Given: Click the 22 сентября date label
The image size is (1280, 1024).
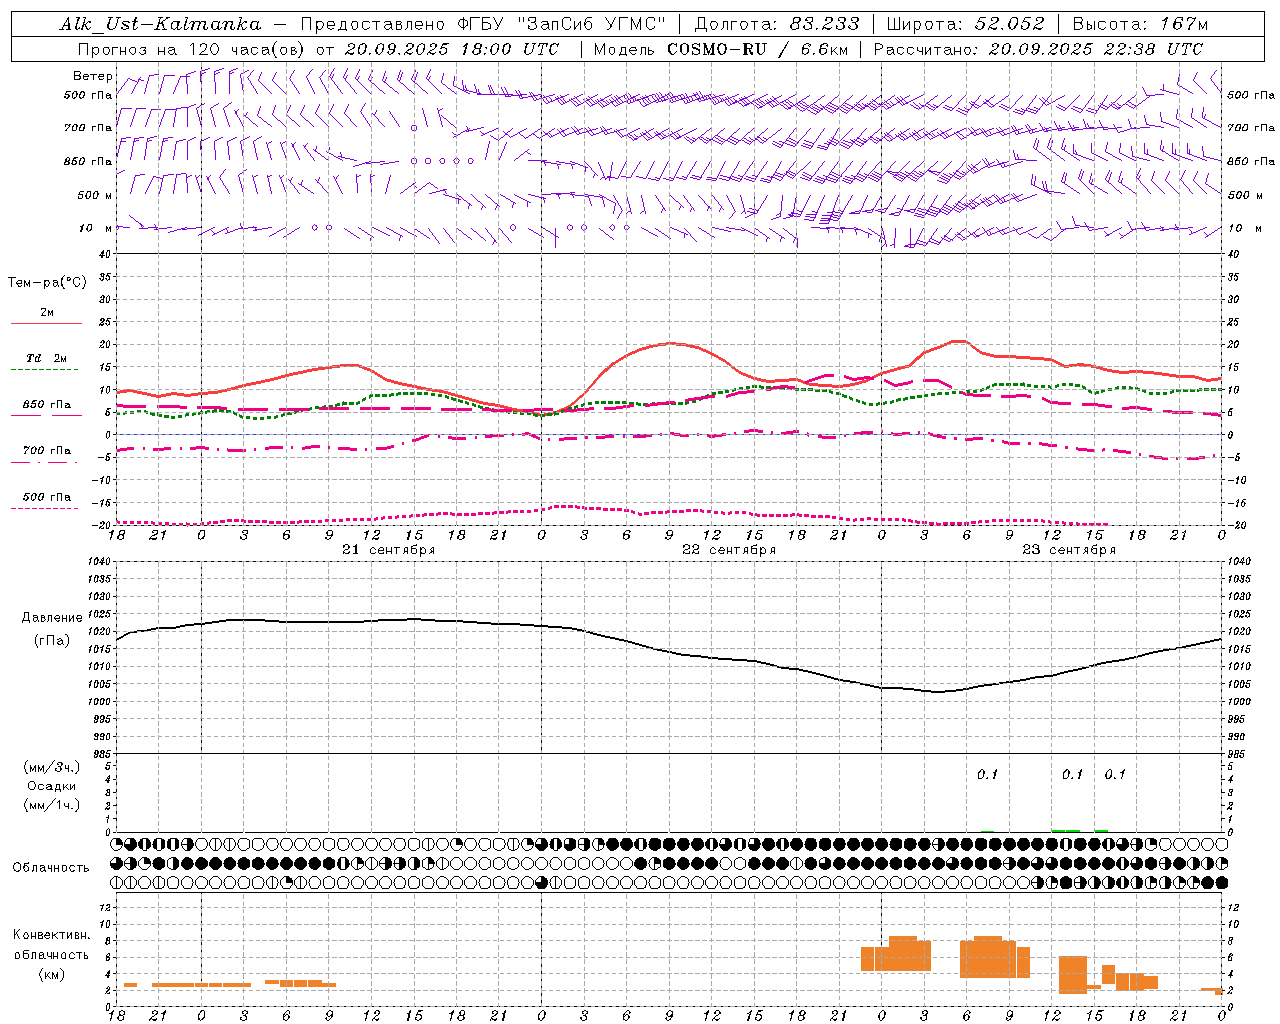Looking at the screenshot, I should 728,550.
